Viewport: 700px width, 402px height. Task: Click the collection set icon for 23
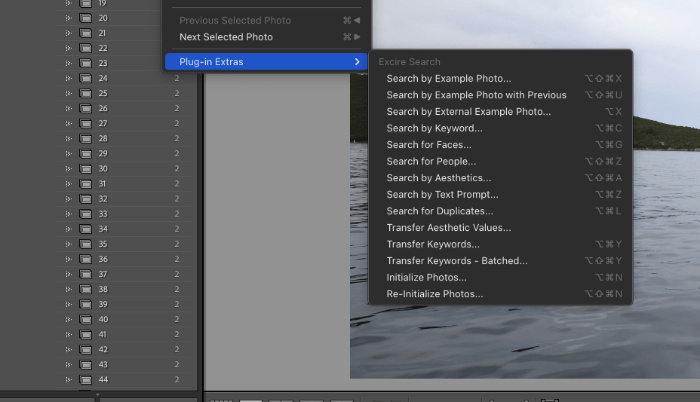click(x=85, y=63)
